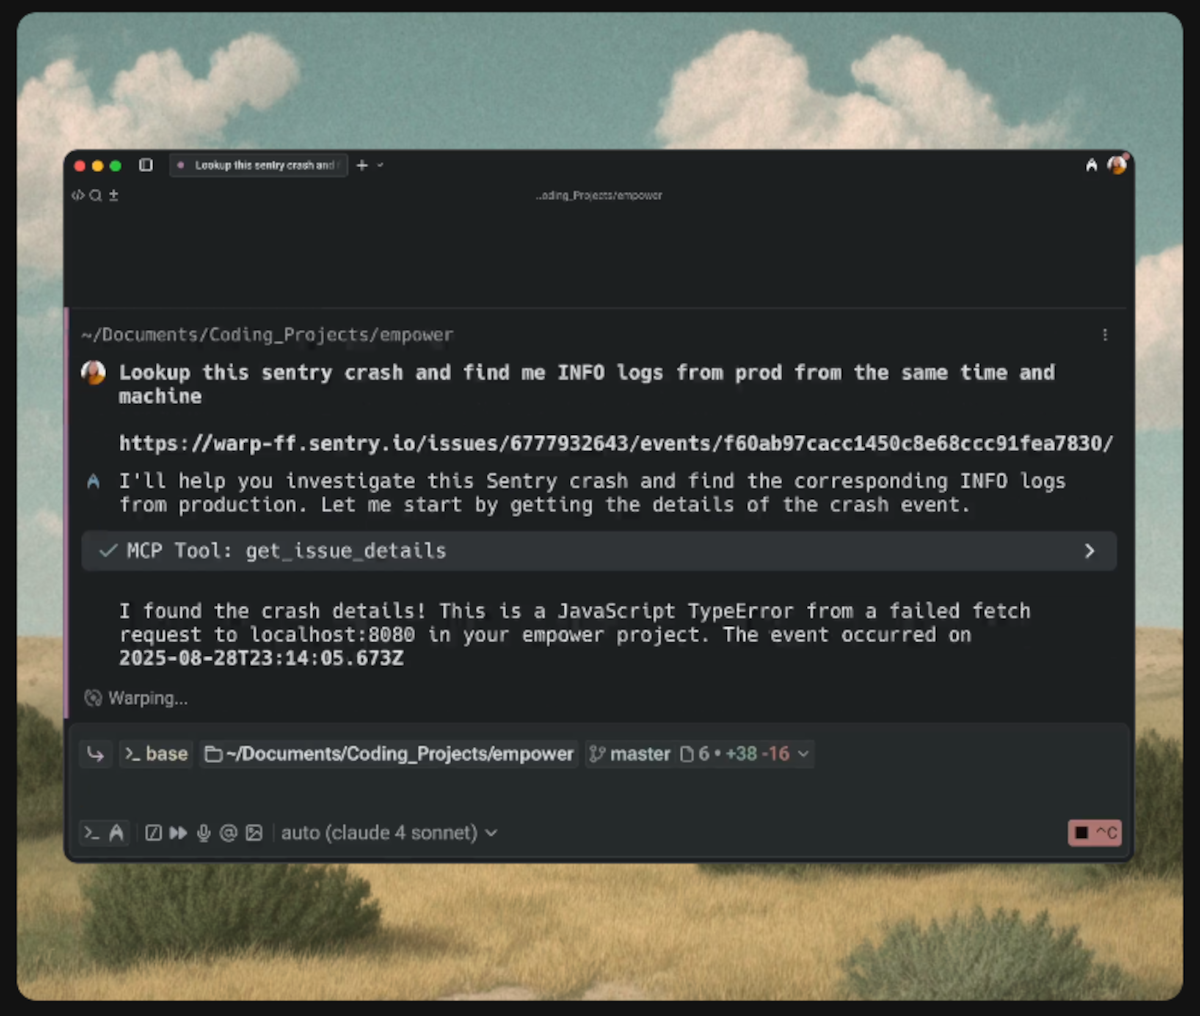Screen dimensions: 1200x1016
Task: Stop the running agent with ^C button
Action: [x=1095, y=832]
